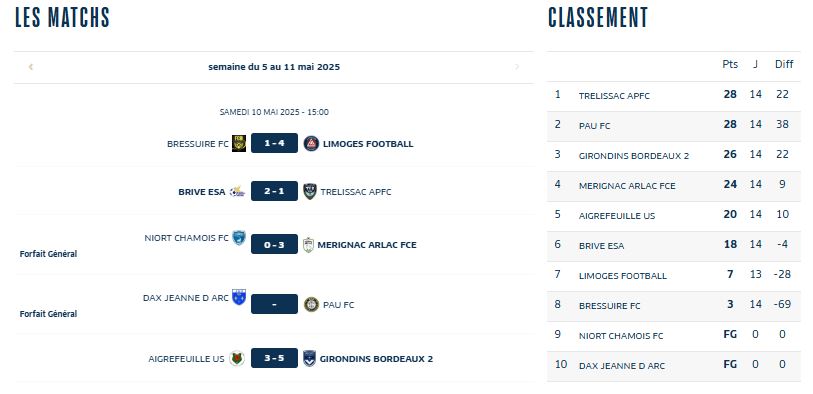Viewport: 813px width, 394px height.
Task: Go to next week with right arrow
Action: pos(516,67)
